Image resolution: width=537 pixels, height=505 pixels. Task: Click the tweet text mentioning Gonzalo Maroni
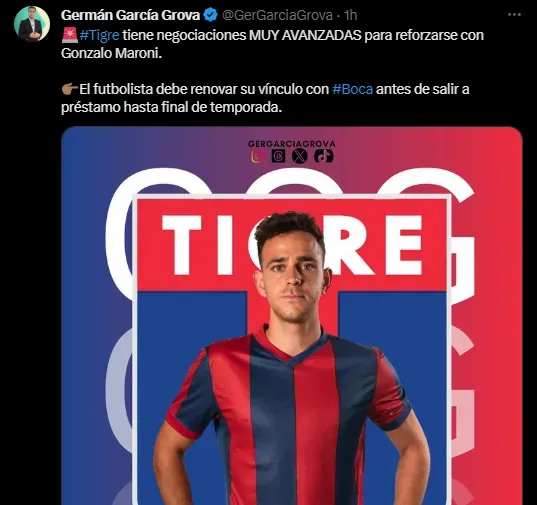click(272, 44)
